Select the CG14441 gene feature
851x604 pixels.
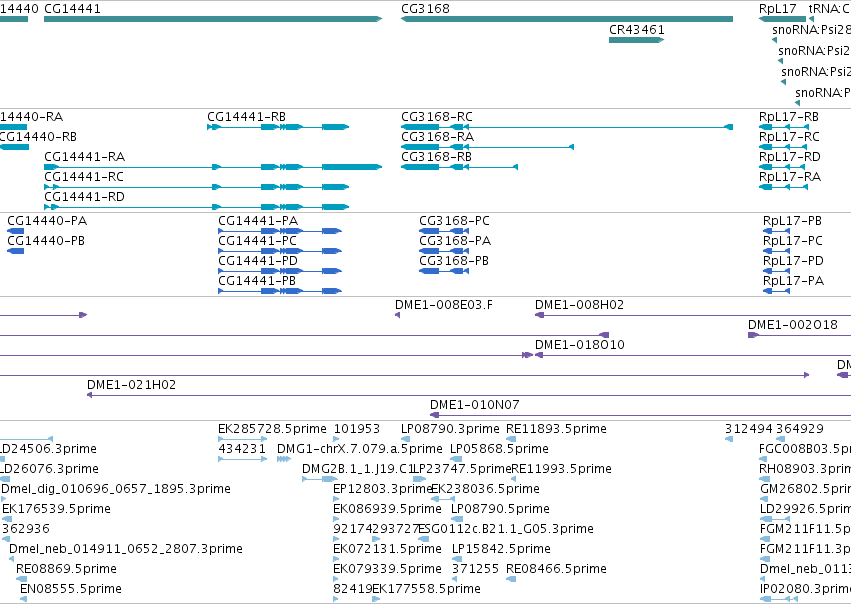[213, 19]
